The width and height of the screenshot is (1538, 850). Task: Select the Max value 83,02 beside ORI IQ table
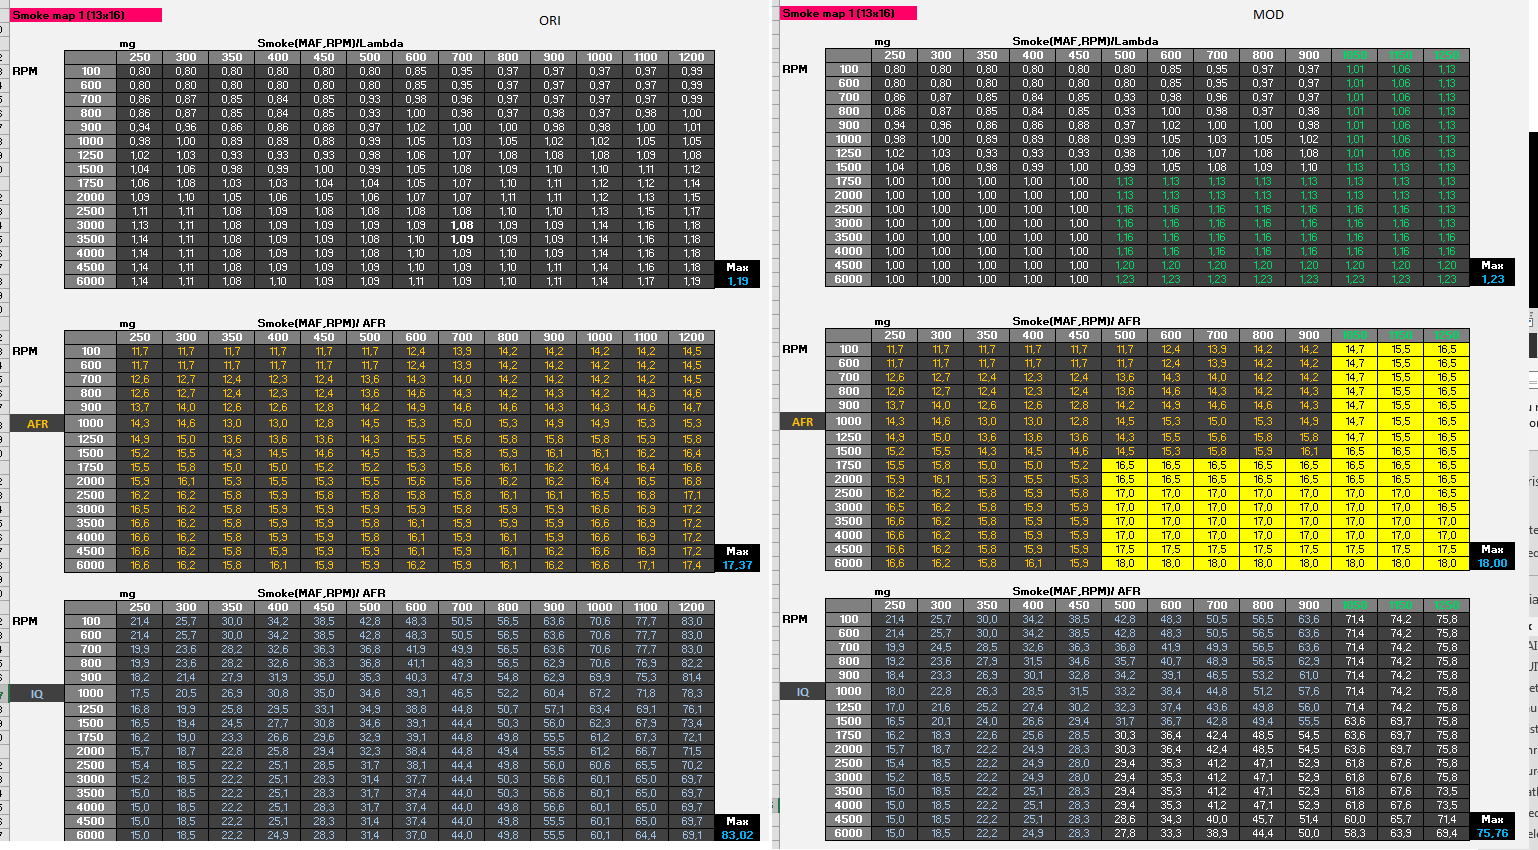point(737,835)
